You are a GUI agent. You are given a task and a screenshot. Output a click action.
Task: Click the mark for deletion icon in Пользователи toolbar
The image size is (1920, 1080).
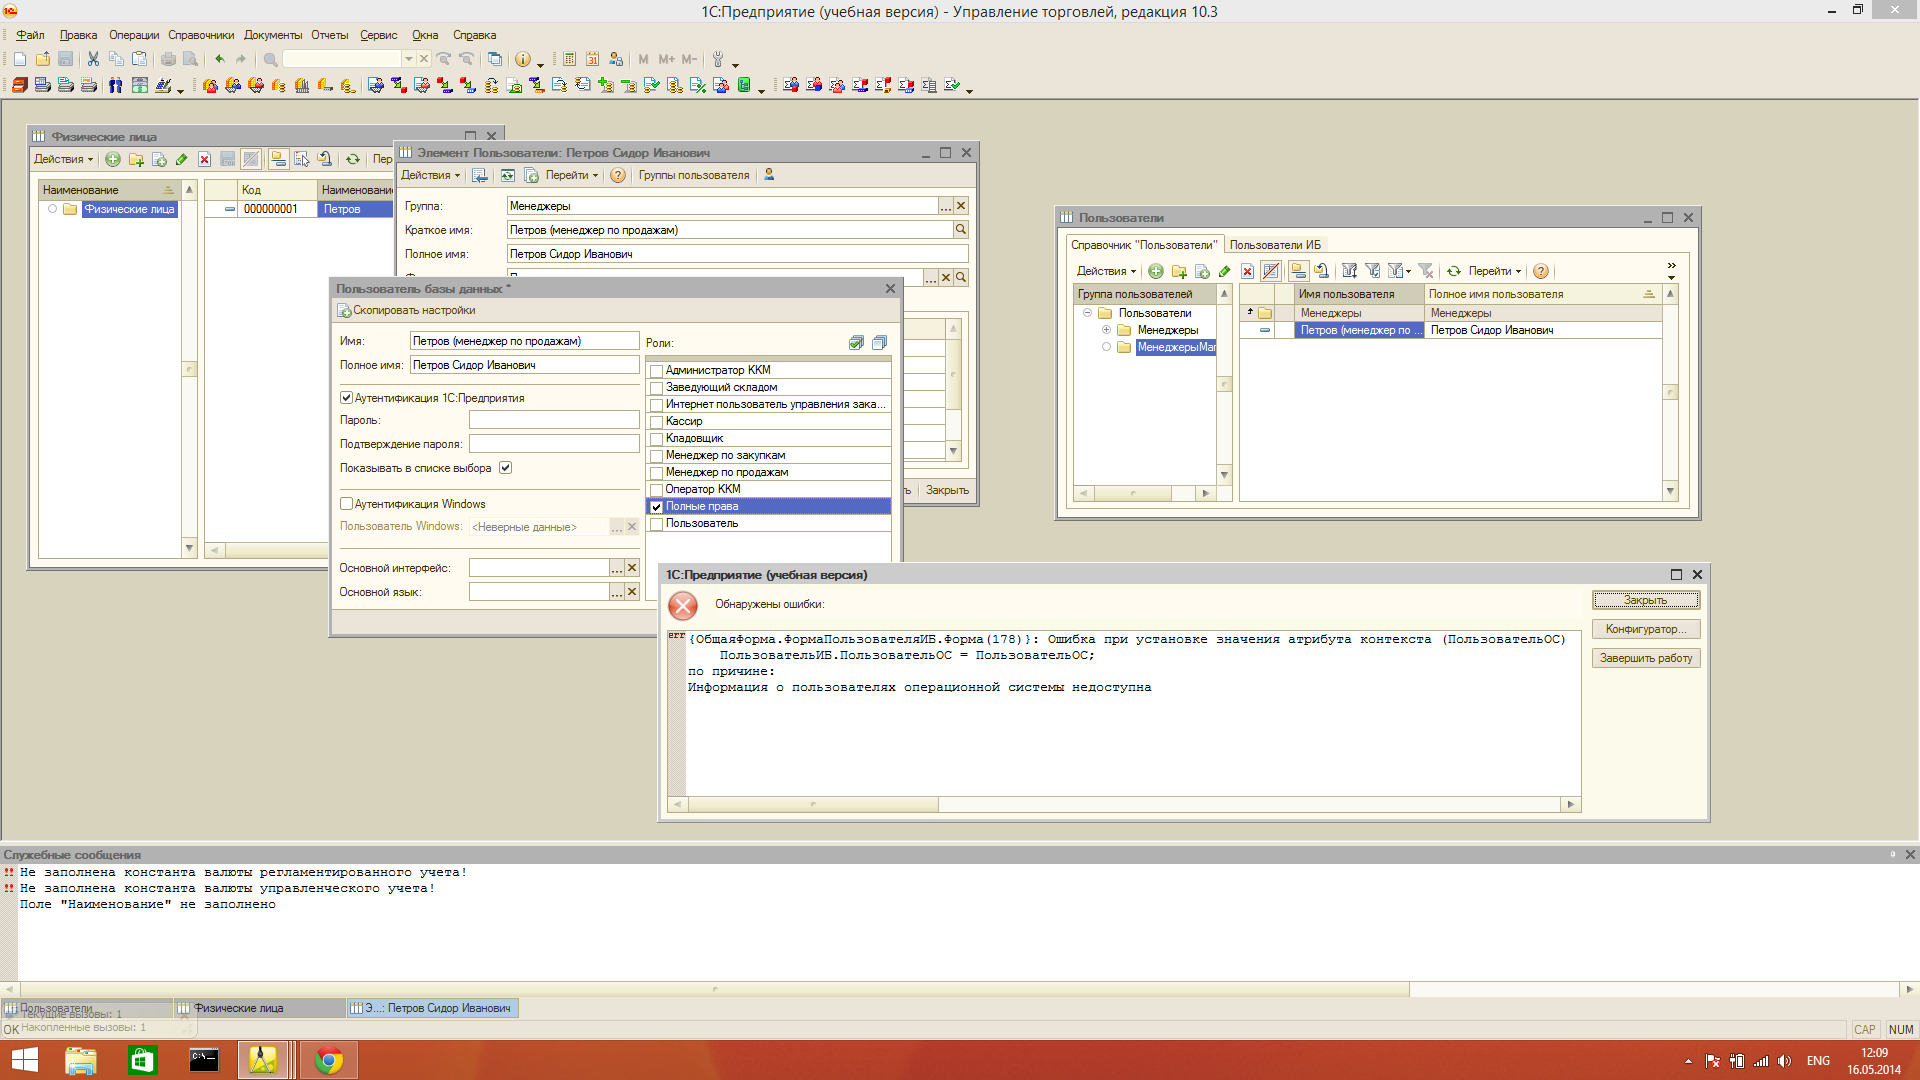(x=1247, y=271)
